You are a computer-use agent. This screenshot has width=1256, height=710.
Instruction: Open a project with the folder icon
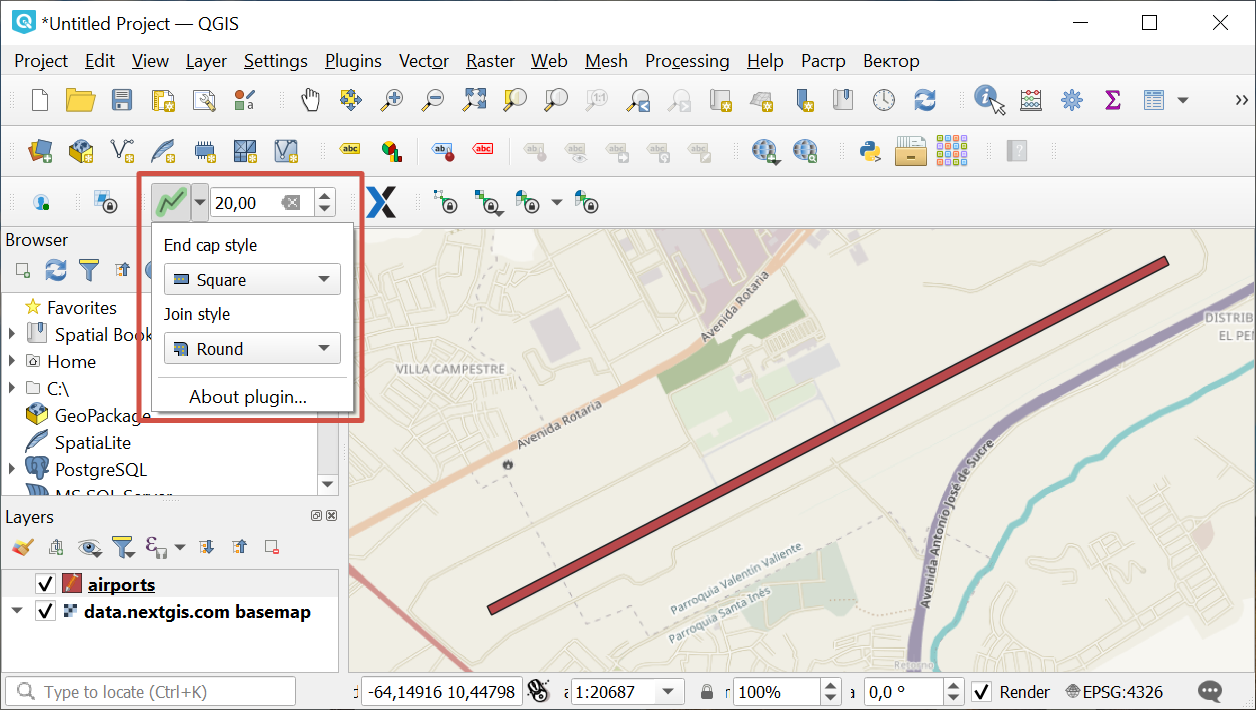coord(80,99)
